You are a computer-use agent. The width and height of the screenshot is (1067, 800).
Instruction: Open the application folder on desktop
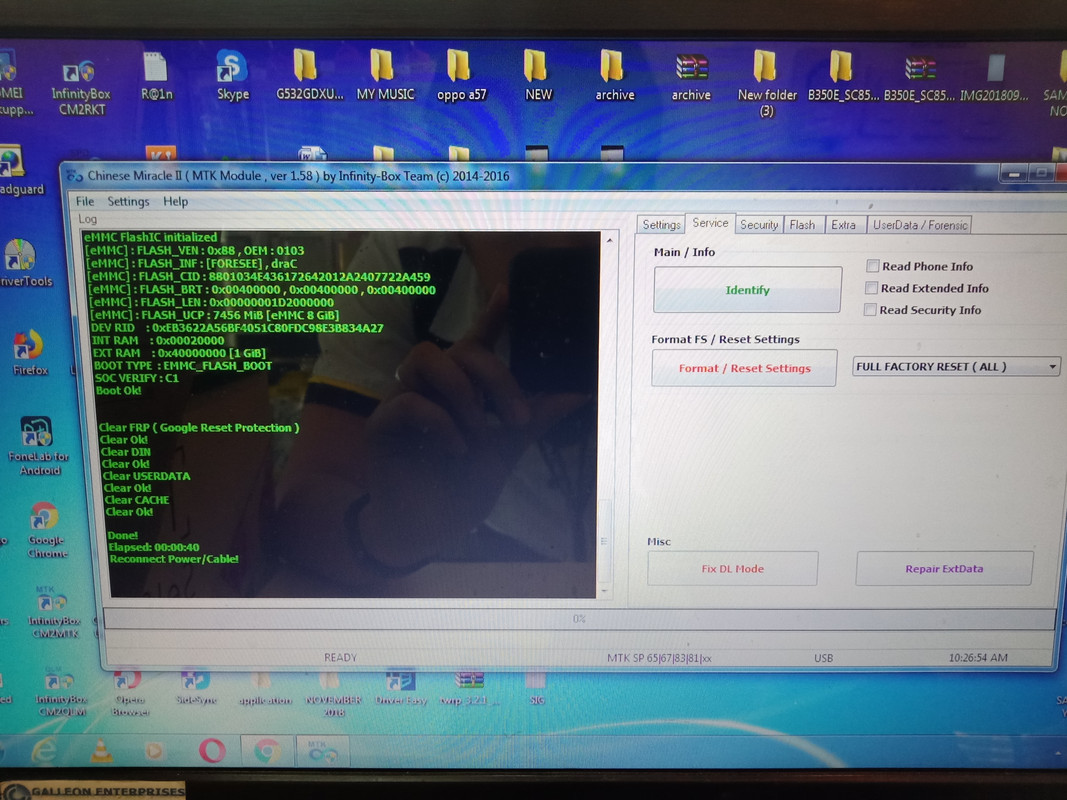265,688
